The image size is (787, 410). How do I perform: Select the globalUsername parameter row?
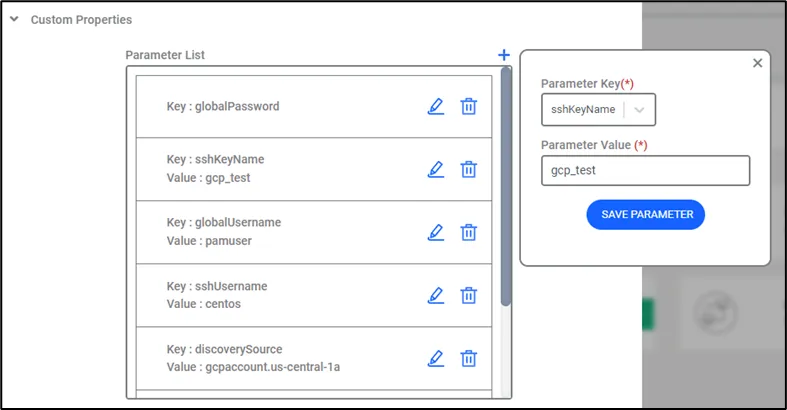(314, 232)
